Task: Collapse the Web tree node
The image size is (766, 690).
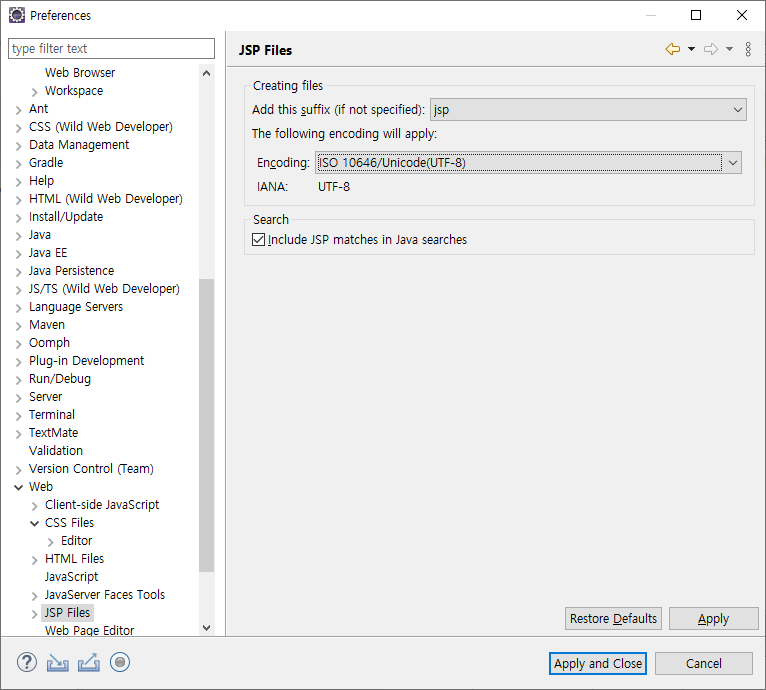Action: (19, 487)
